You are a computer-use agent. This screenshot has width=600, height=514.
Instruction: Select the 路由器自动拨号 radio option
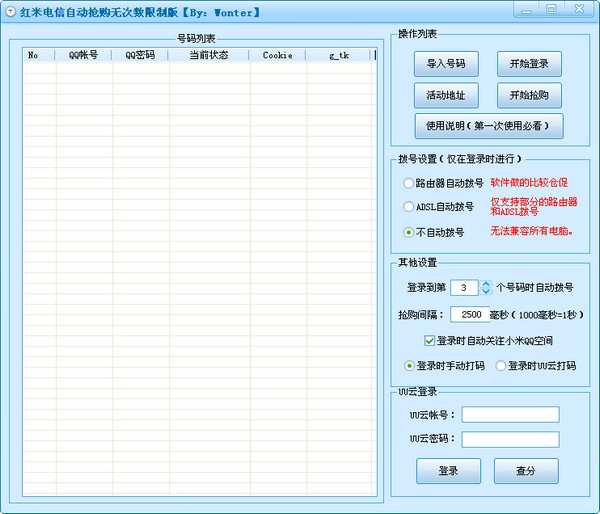[408, 183]
